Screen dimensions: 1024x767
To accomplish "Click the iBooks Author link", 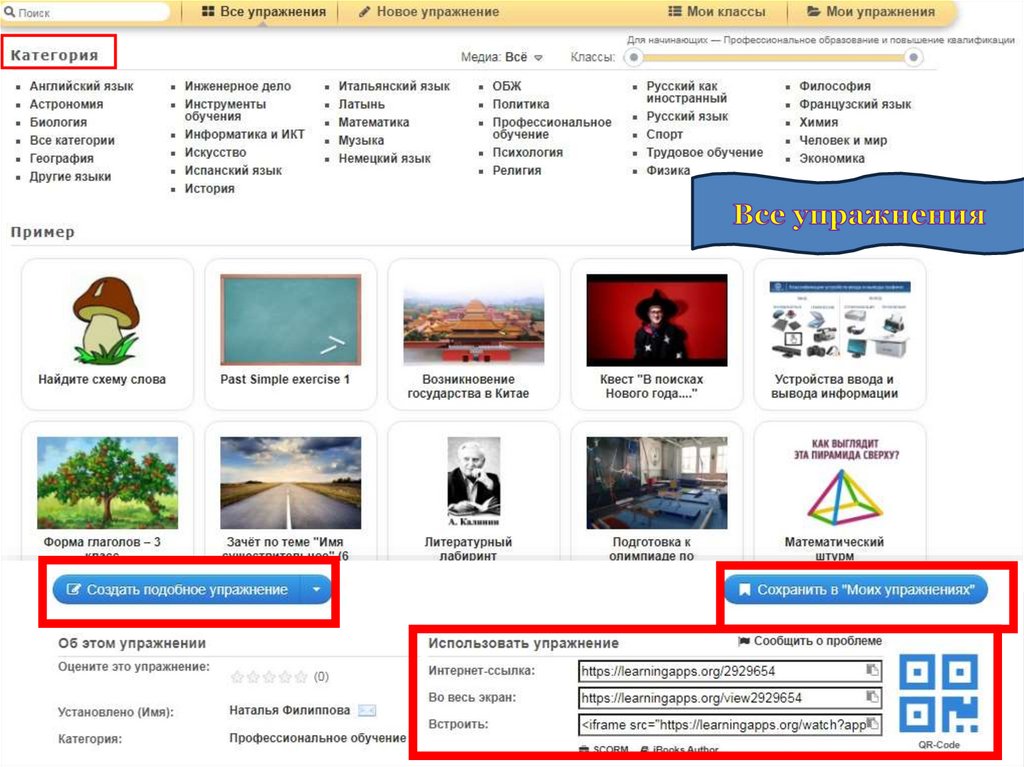I will [x=679, y=749].
